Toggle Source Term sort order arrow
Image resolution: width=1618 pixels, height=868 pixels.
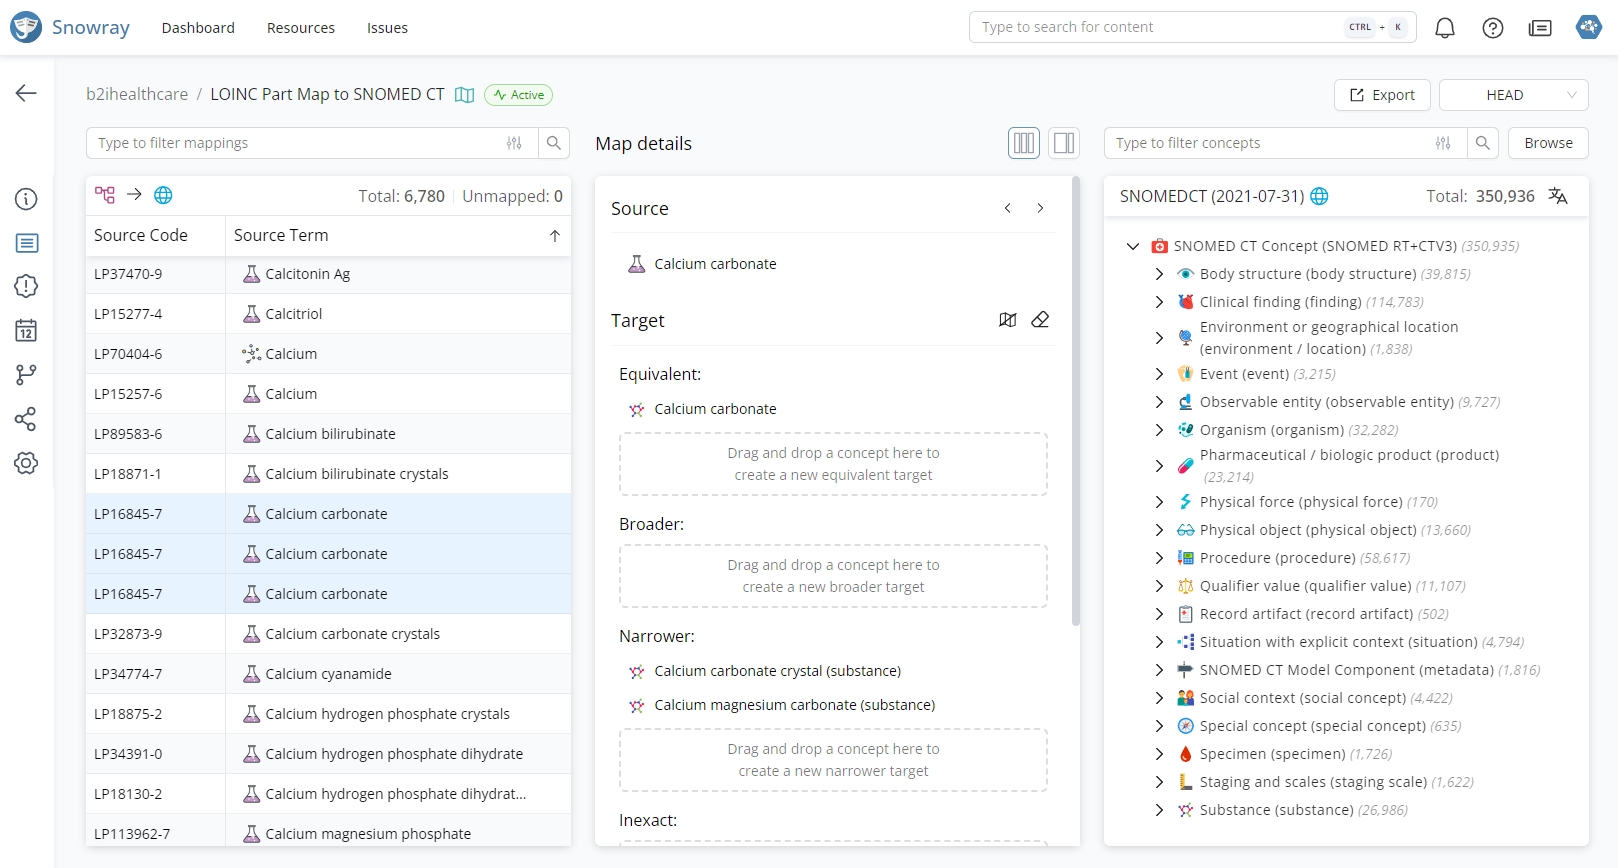[554, 236]
